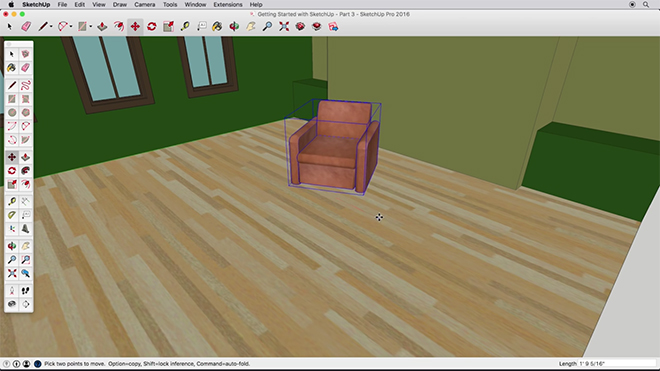Open the File menu
Screen dimensions: 660x371
[x=62, y=5]
